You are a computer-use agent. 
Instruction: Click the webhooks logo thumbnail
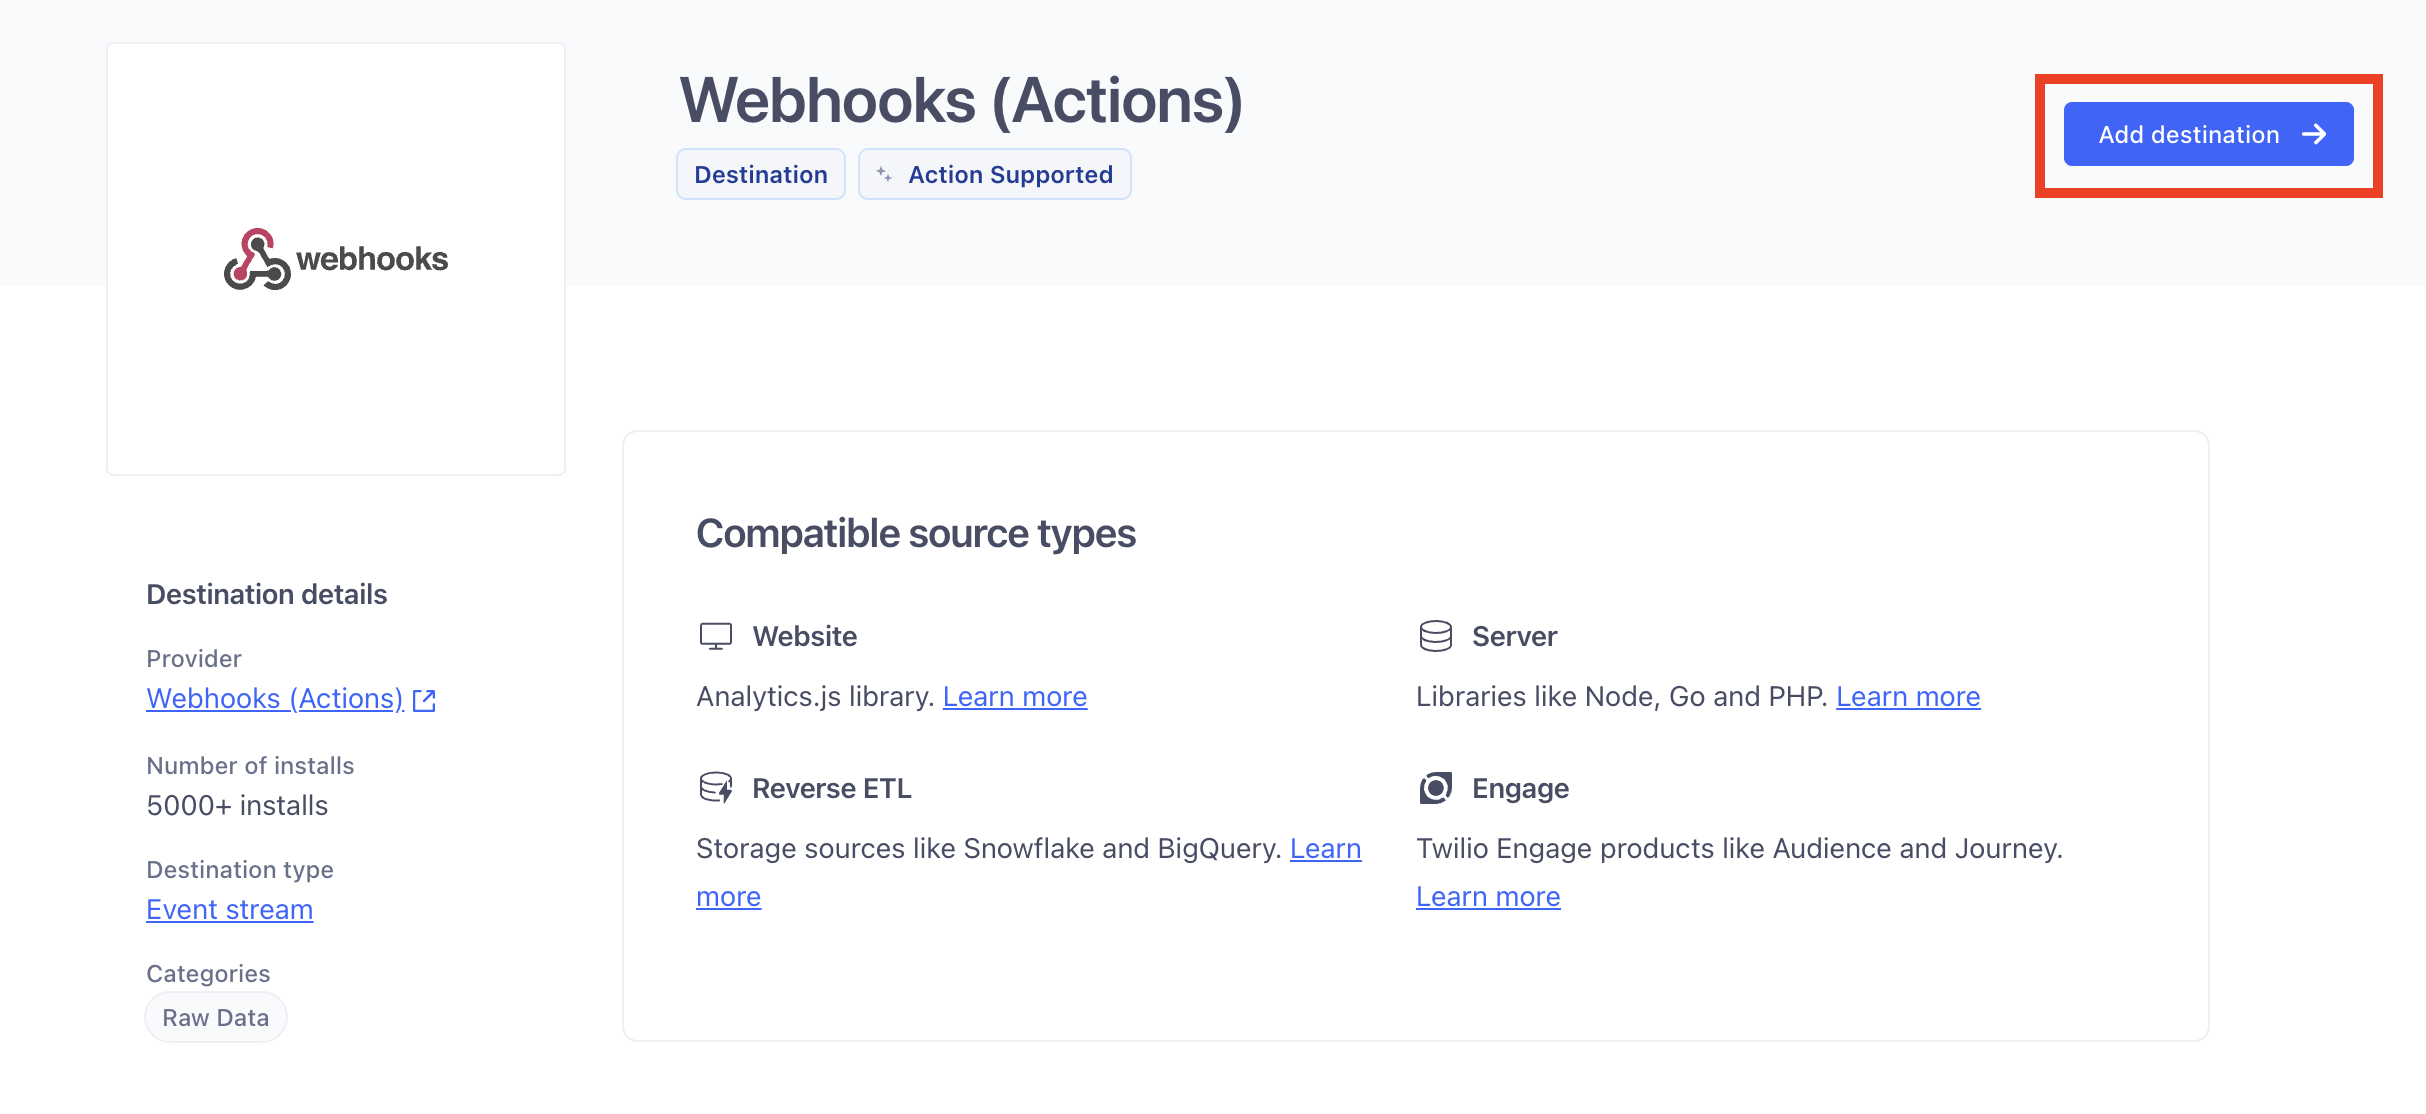click(x=336, y=259)
